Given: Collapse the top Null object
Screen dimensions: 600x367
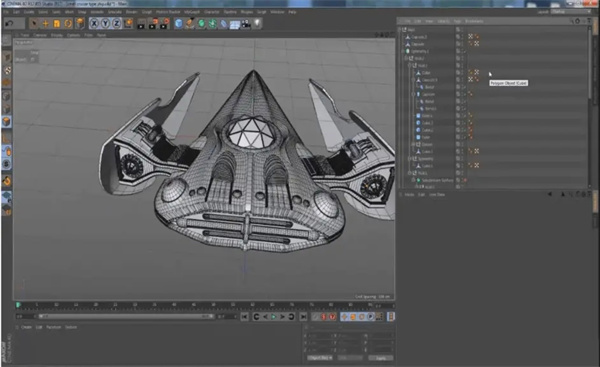Looking at the screenshot, I should (399, 29).
